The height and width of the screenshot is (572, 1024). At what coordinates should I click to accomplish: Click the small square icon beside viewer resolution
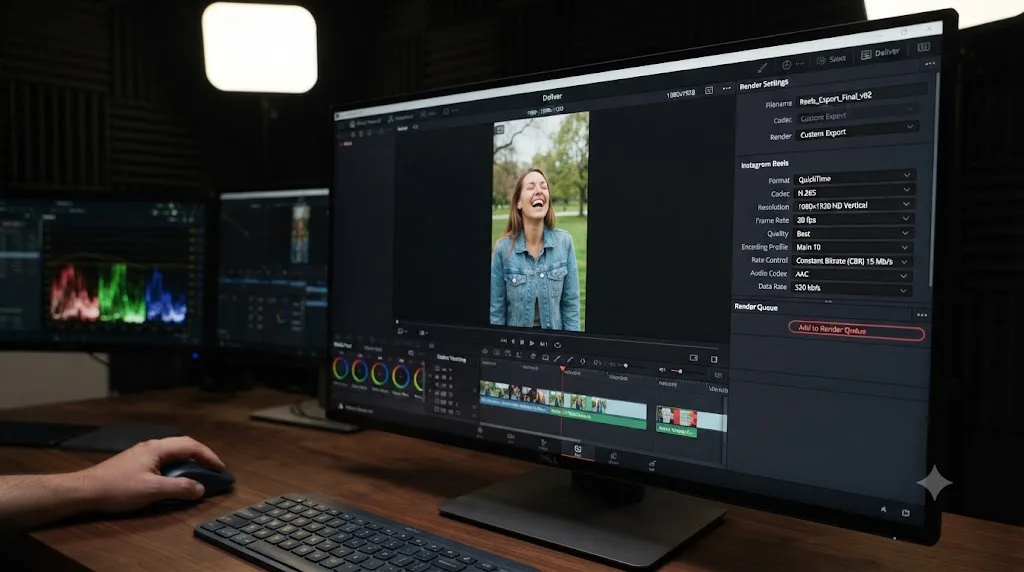(x=709, y=91)
